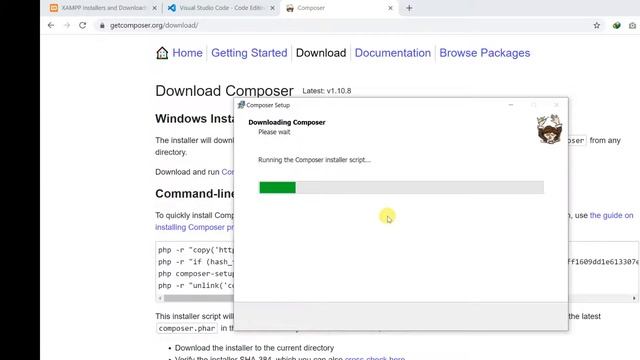This screenshot has height=360, width=640.
Task: Switch to the Visual Studio Code tab
Action: point(221,8)
